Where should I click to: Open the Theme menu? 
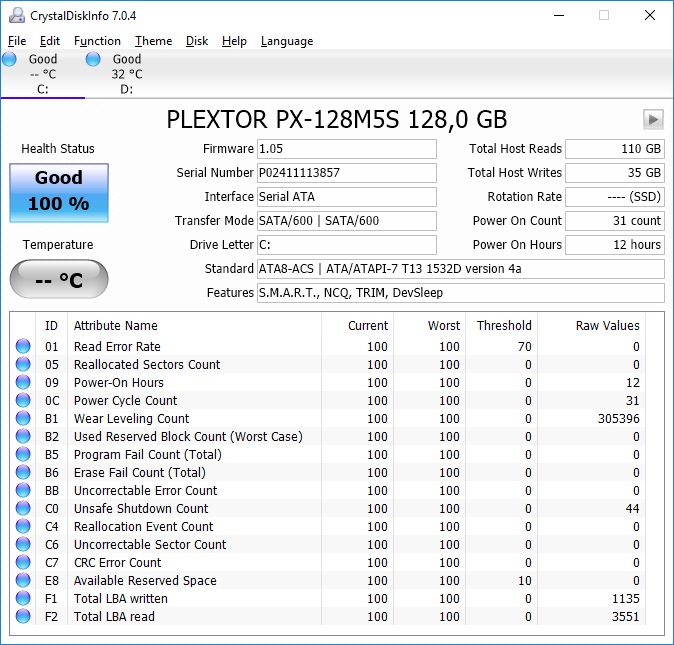pos(153,41)
